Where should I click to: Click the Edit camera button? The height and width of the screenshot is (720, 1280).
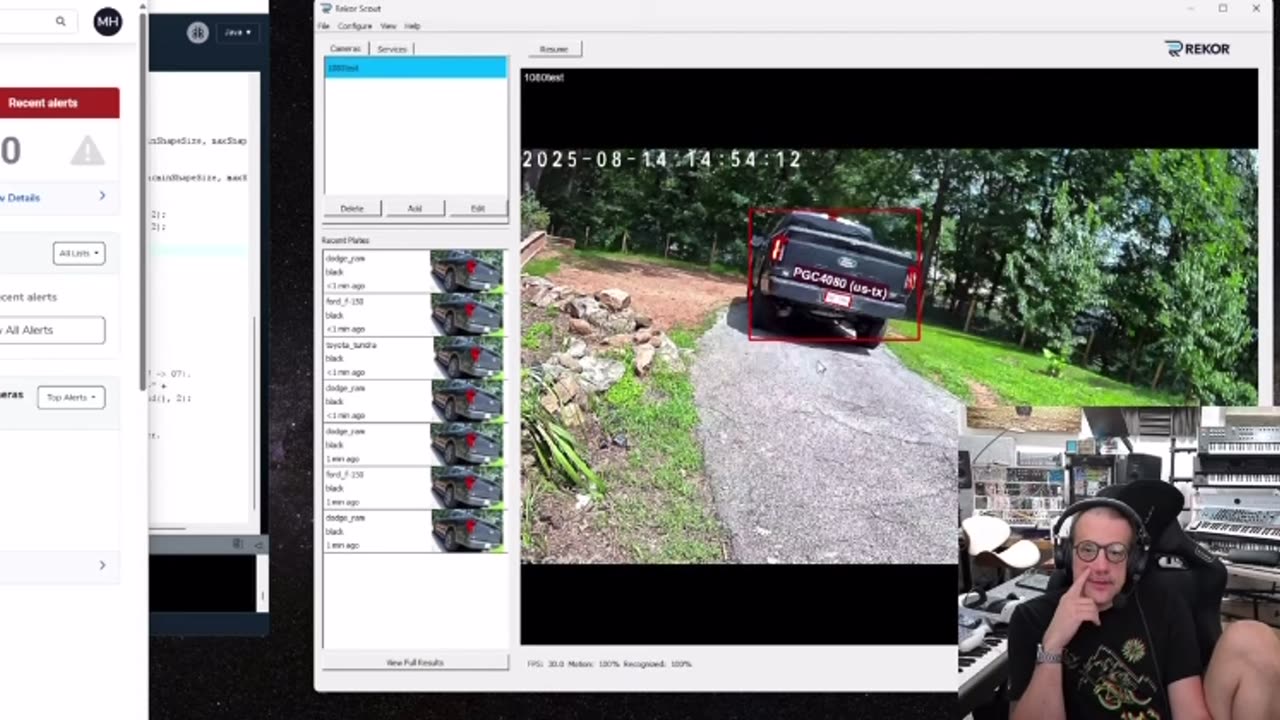pos(477,208)
